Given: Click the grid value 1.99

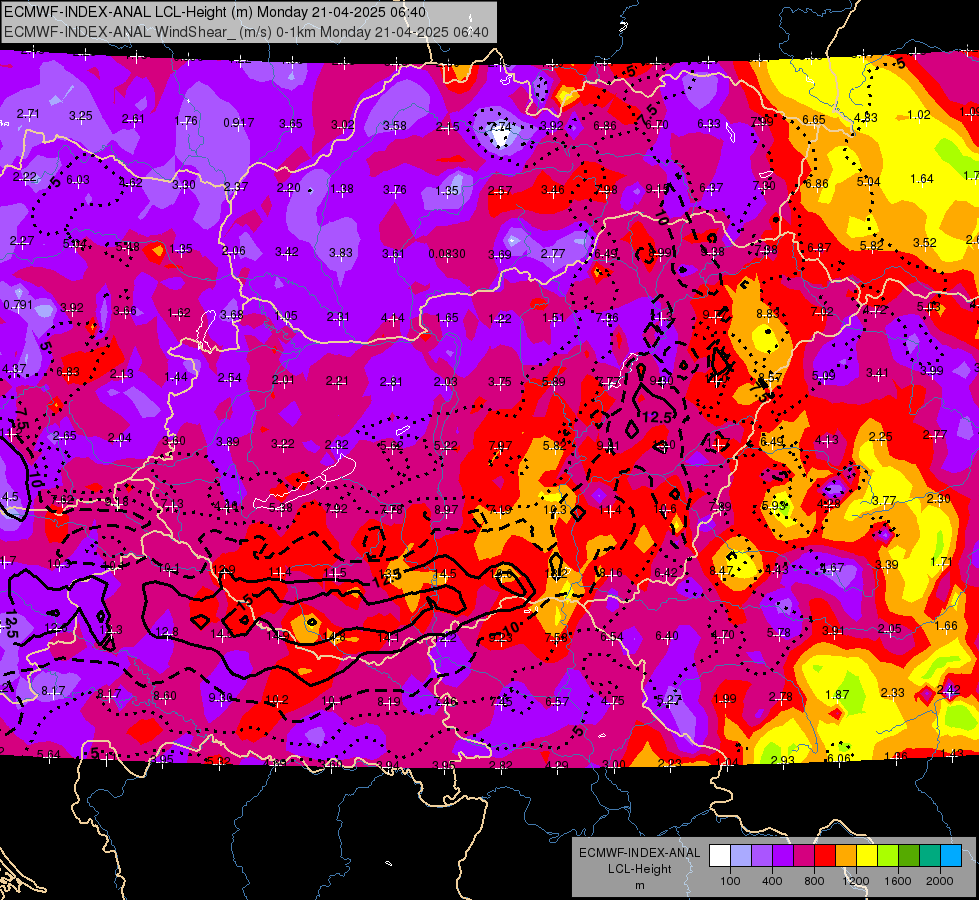Looking at the screenshot, I should tap(725, 699).
